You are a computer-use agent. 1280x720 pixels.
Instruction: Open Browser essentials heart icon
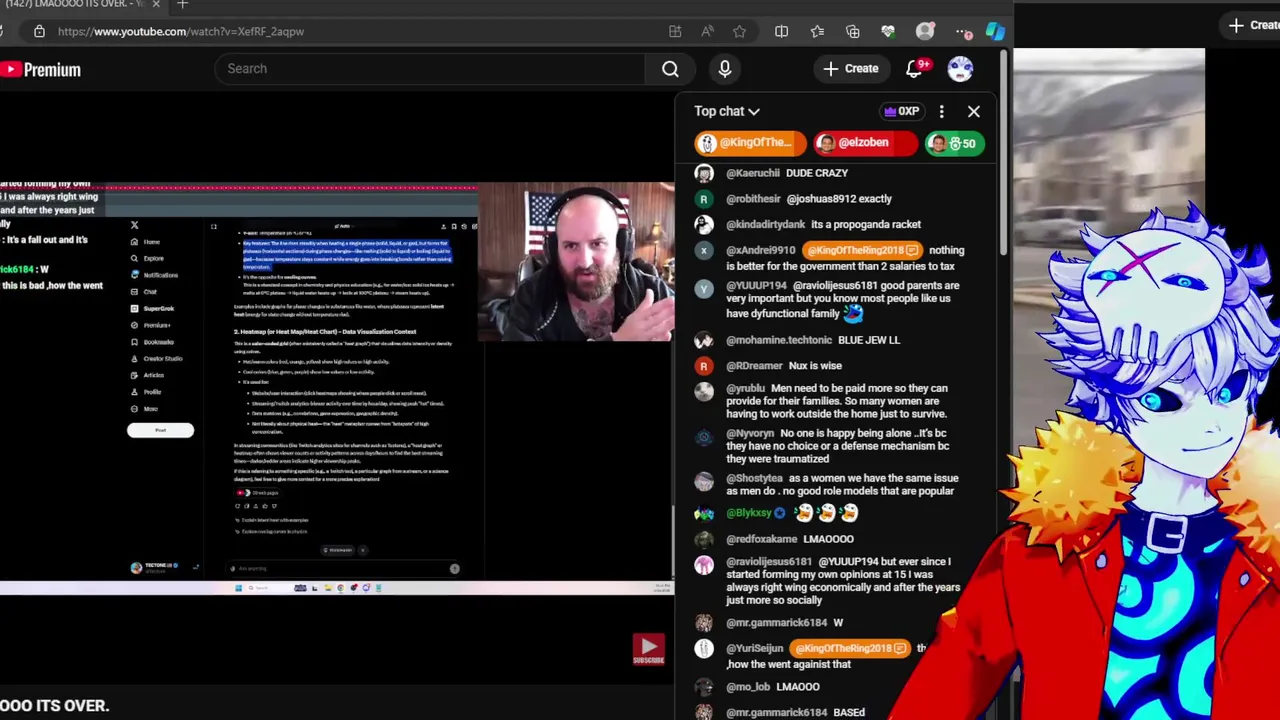point(888,31)
